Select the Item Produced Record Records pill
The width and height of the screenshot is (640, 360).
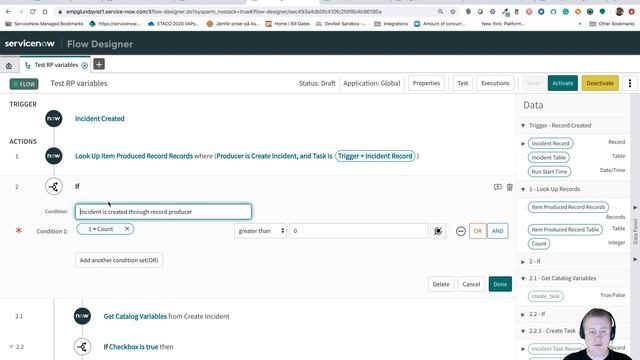568,207
